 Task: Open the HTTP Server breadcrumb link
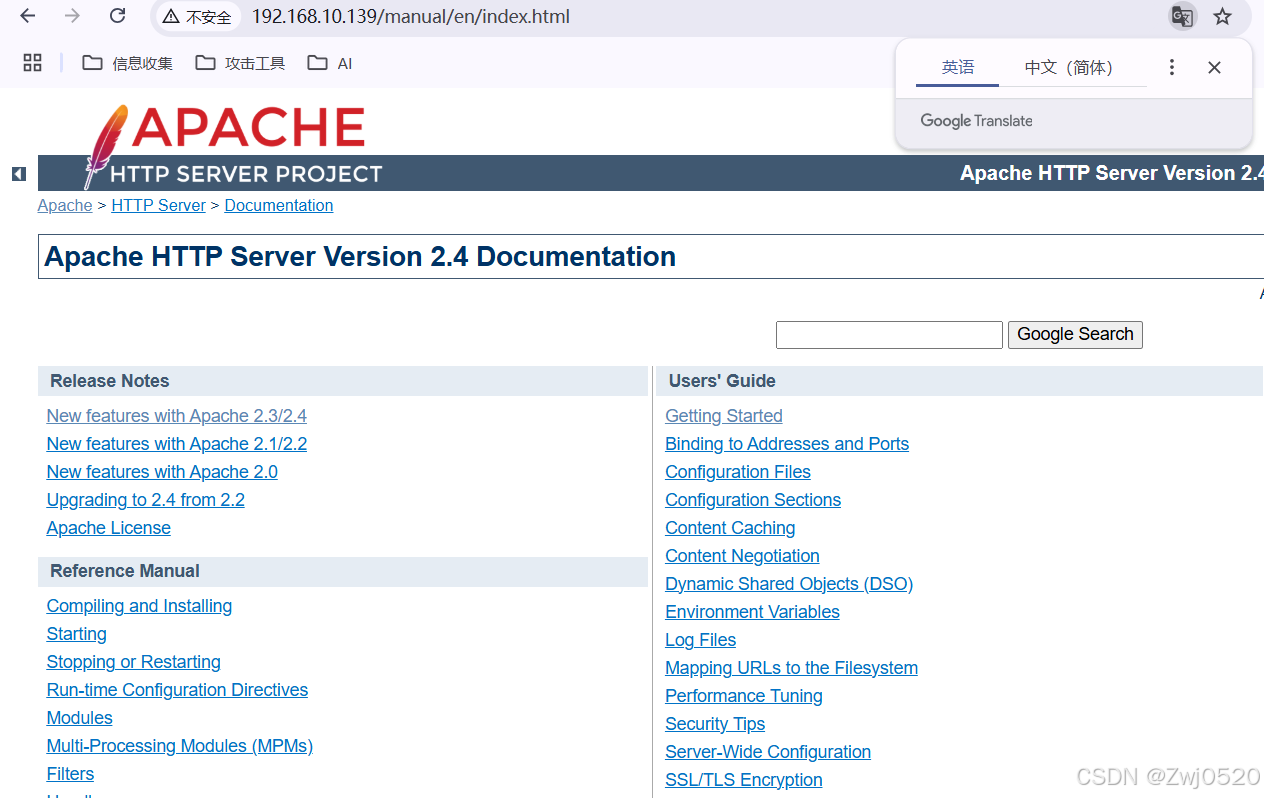(x=158, y=205)
